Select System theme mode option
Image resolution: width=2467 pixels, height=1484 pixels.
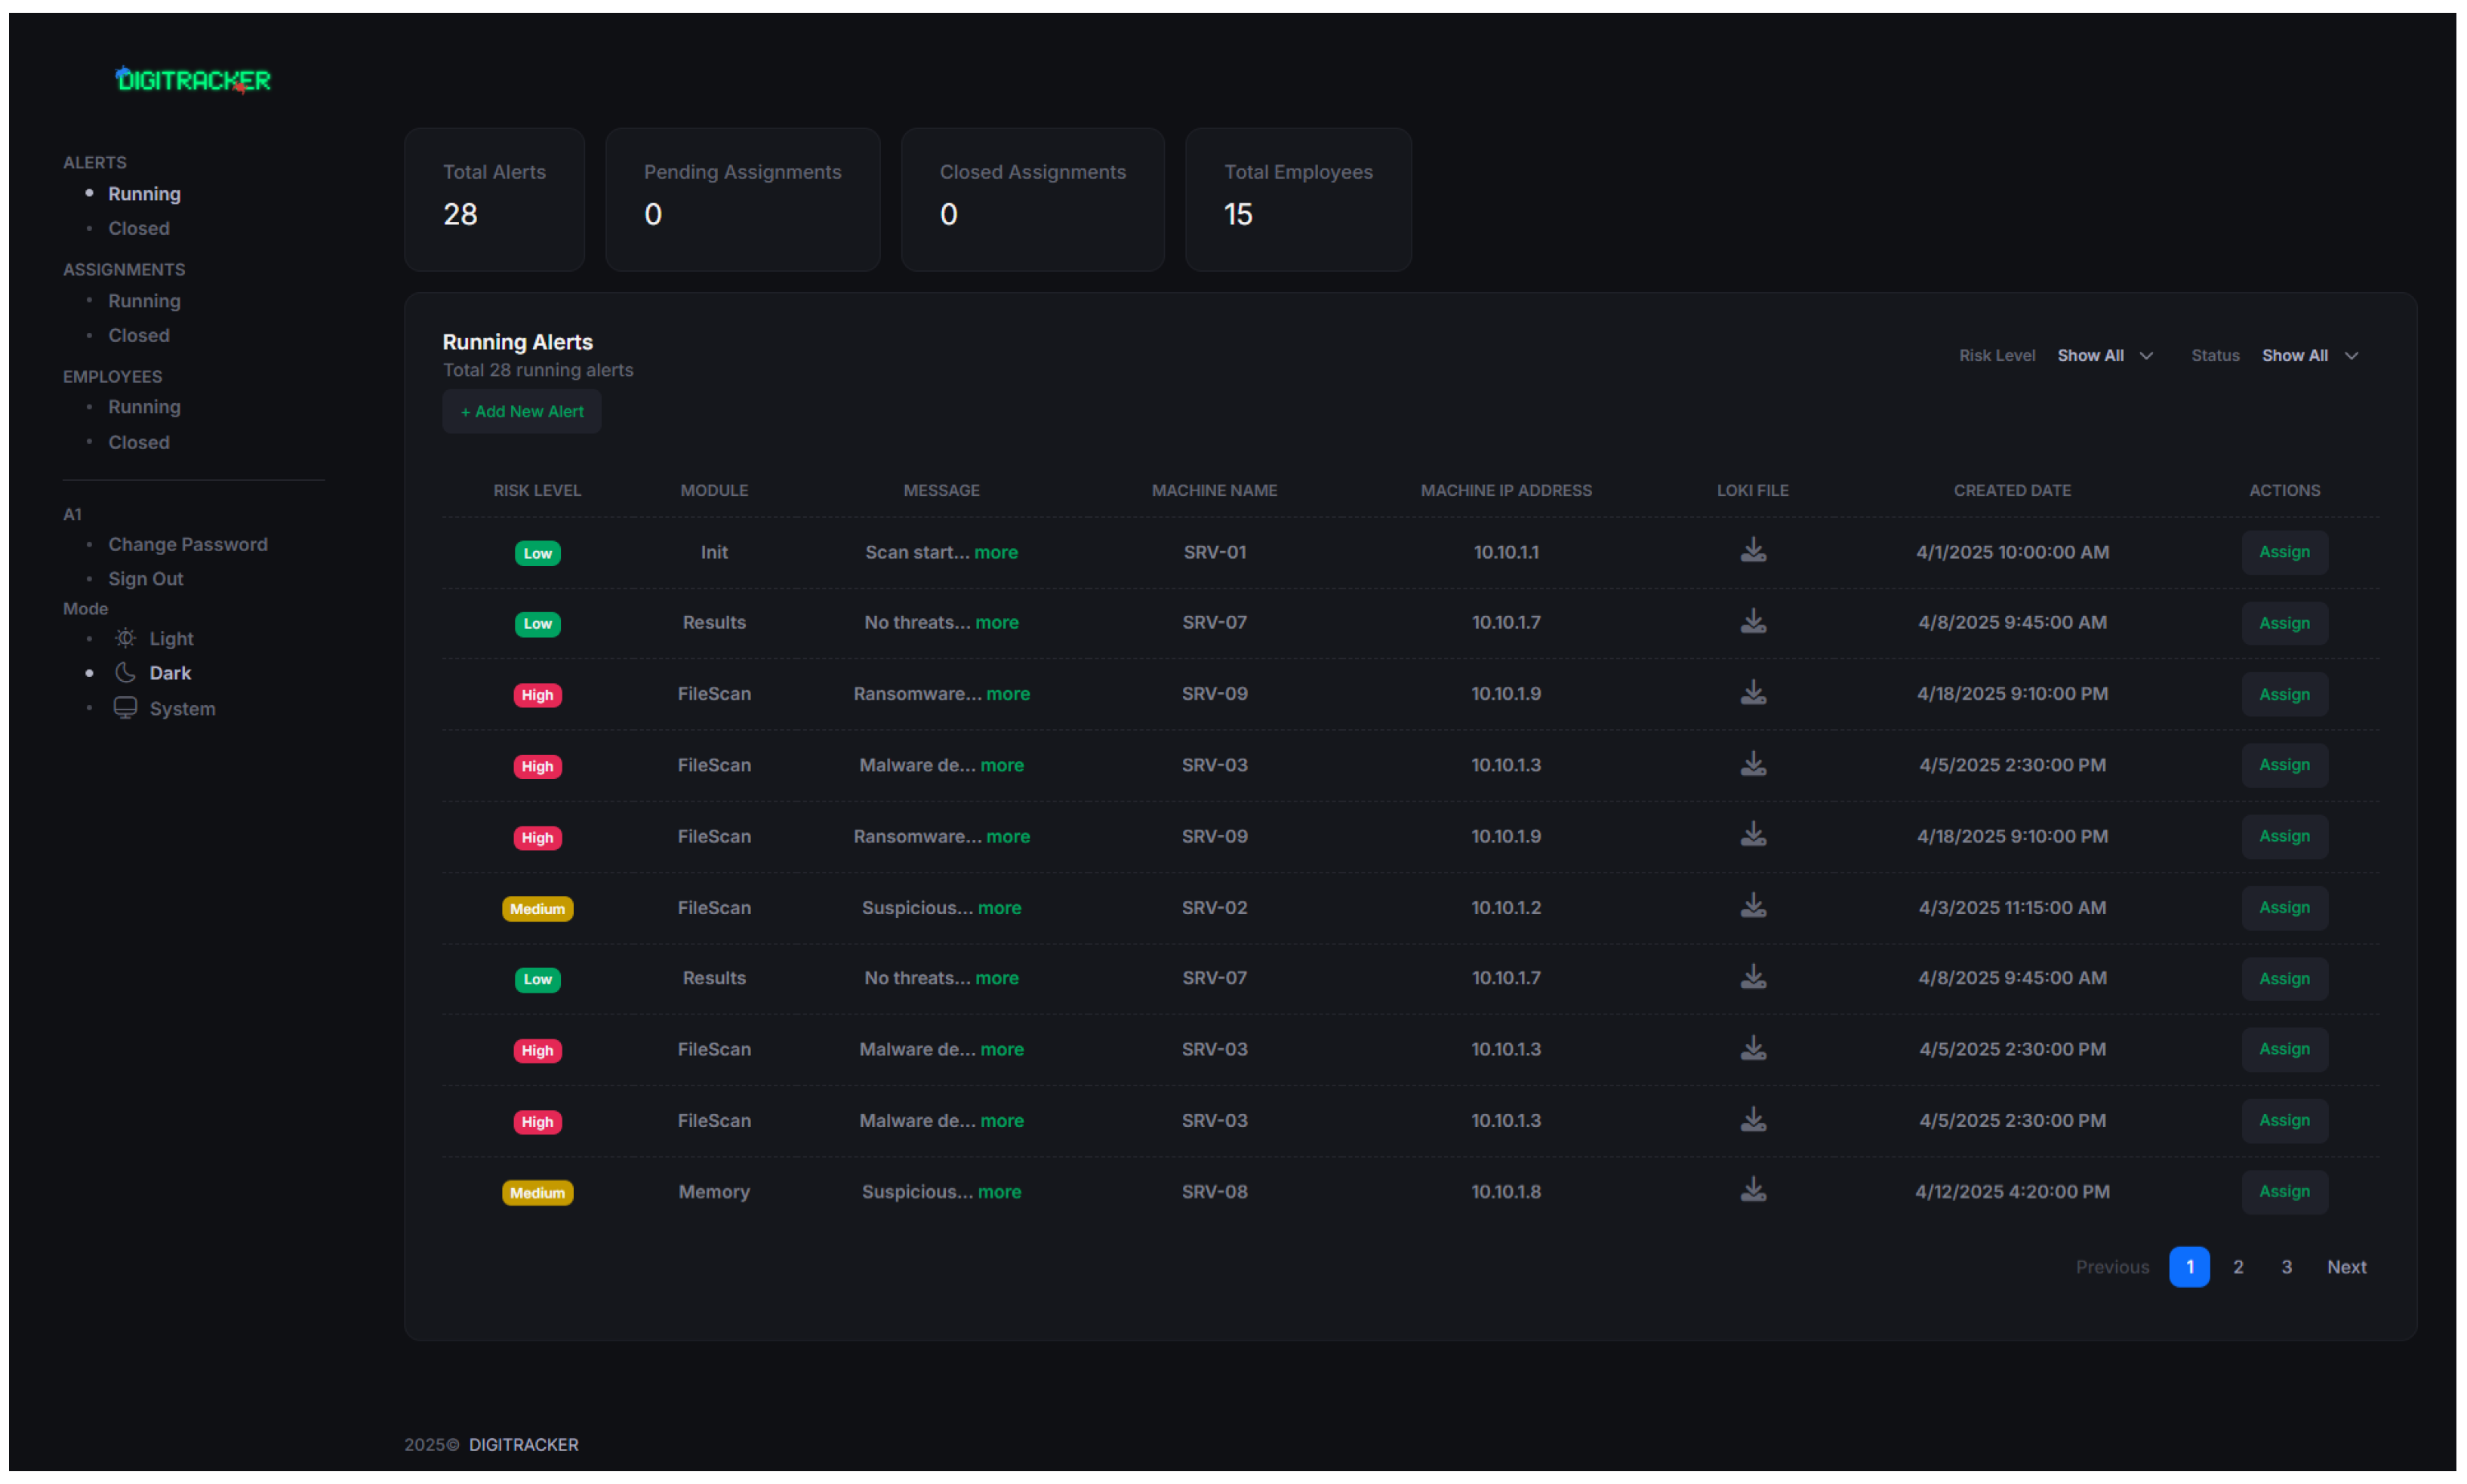(x=182, y=708)
